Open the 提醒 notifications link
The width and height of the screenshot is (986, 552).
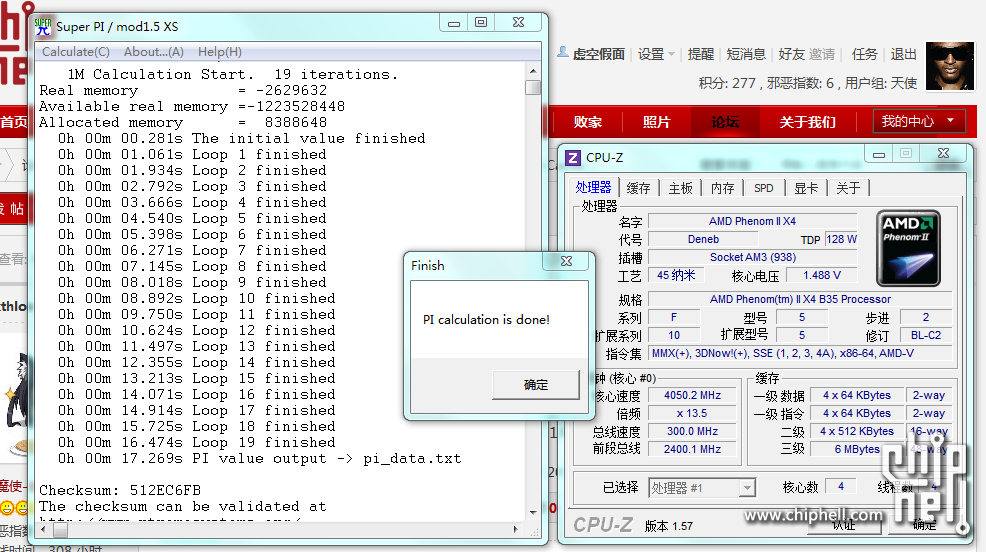(701, 54)
